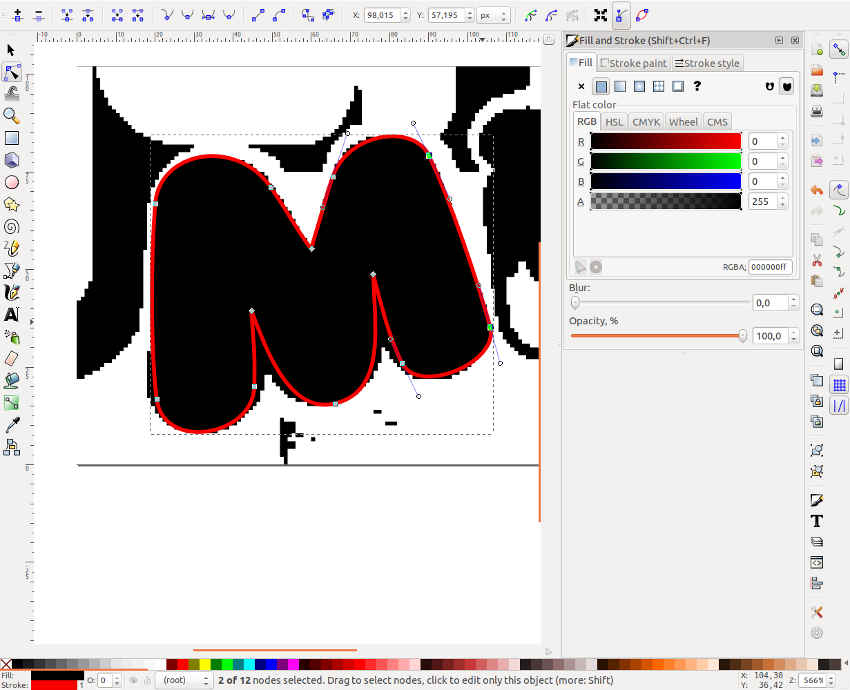Select Unset paint question mark
This screenshot has height=690, width=850.
tap(697, 86)
